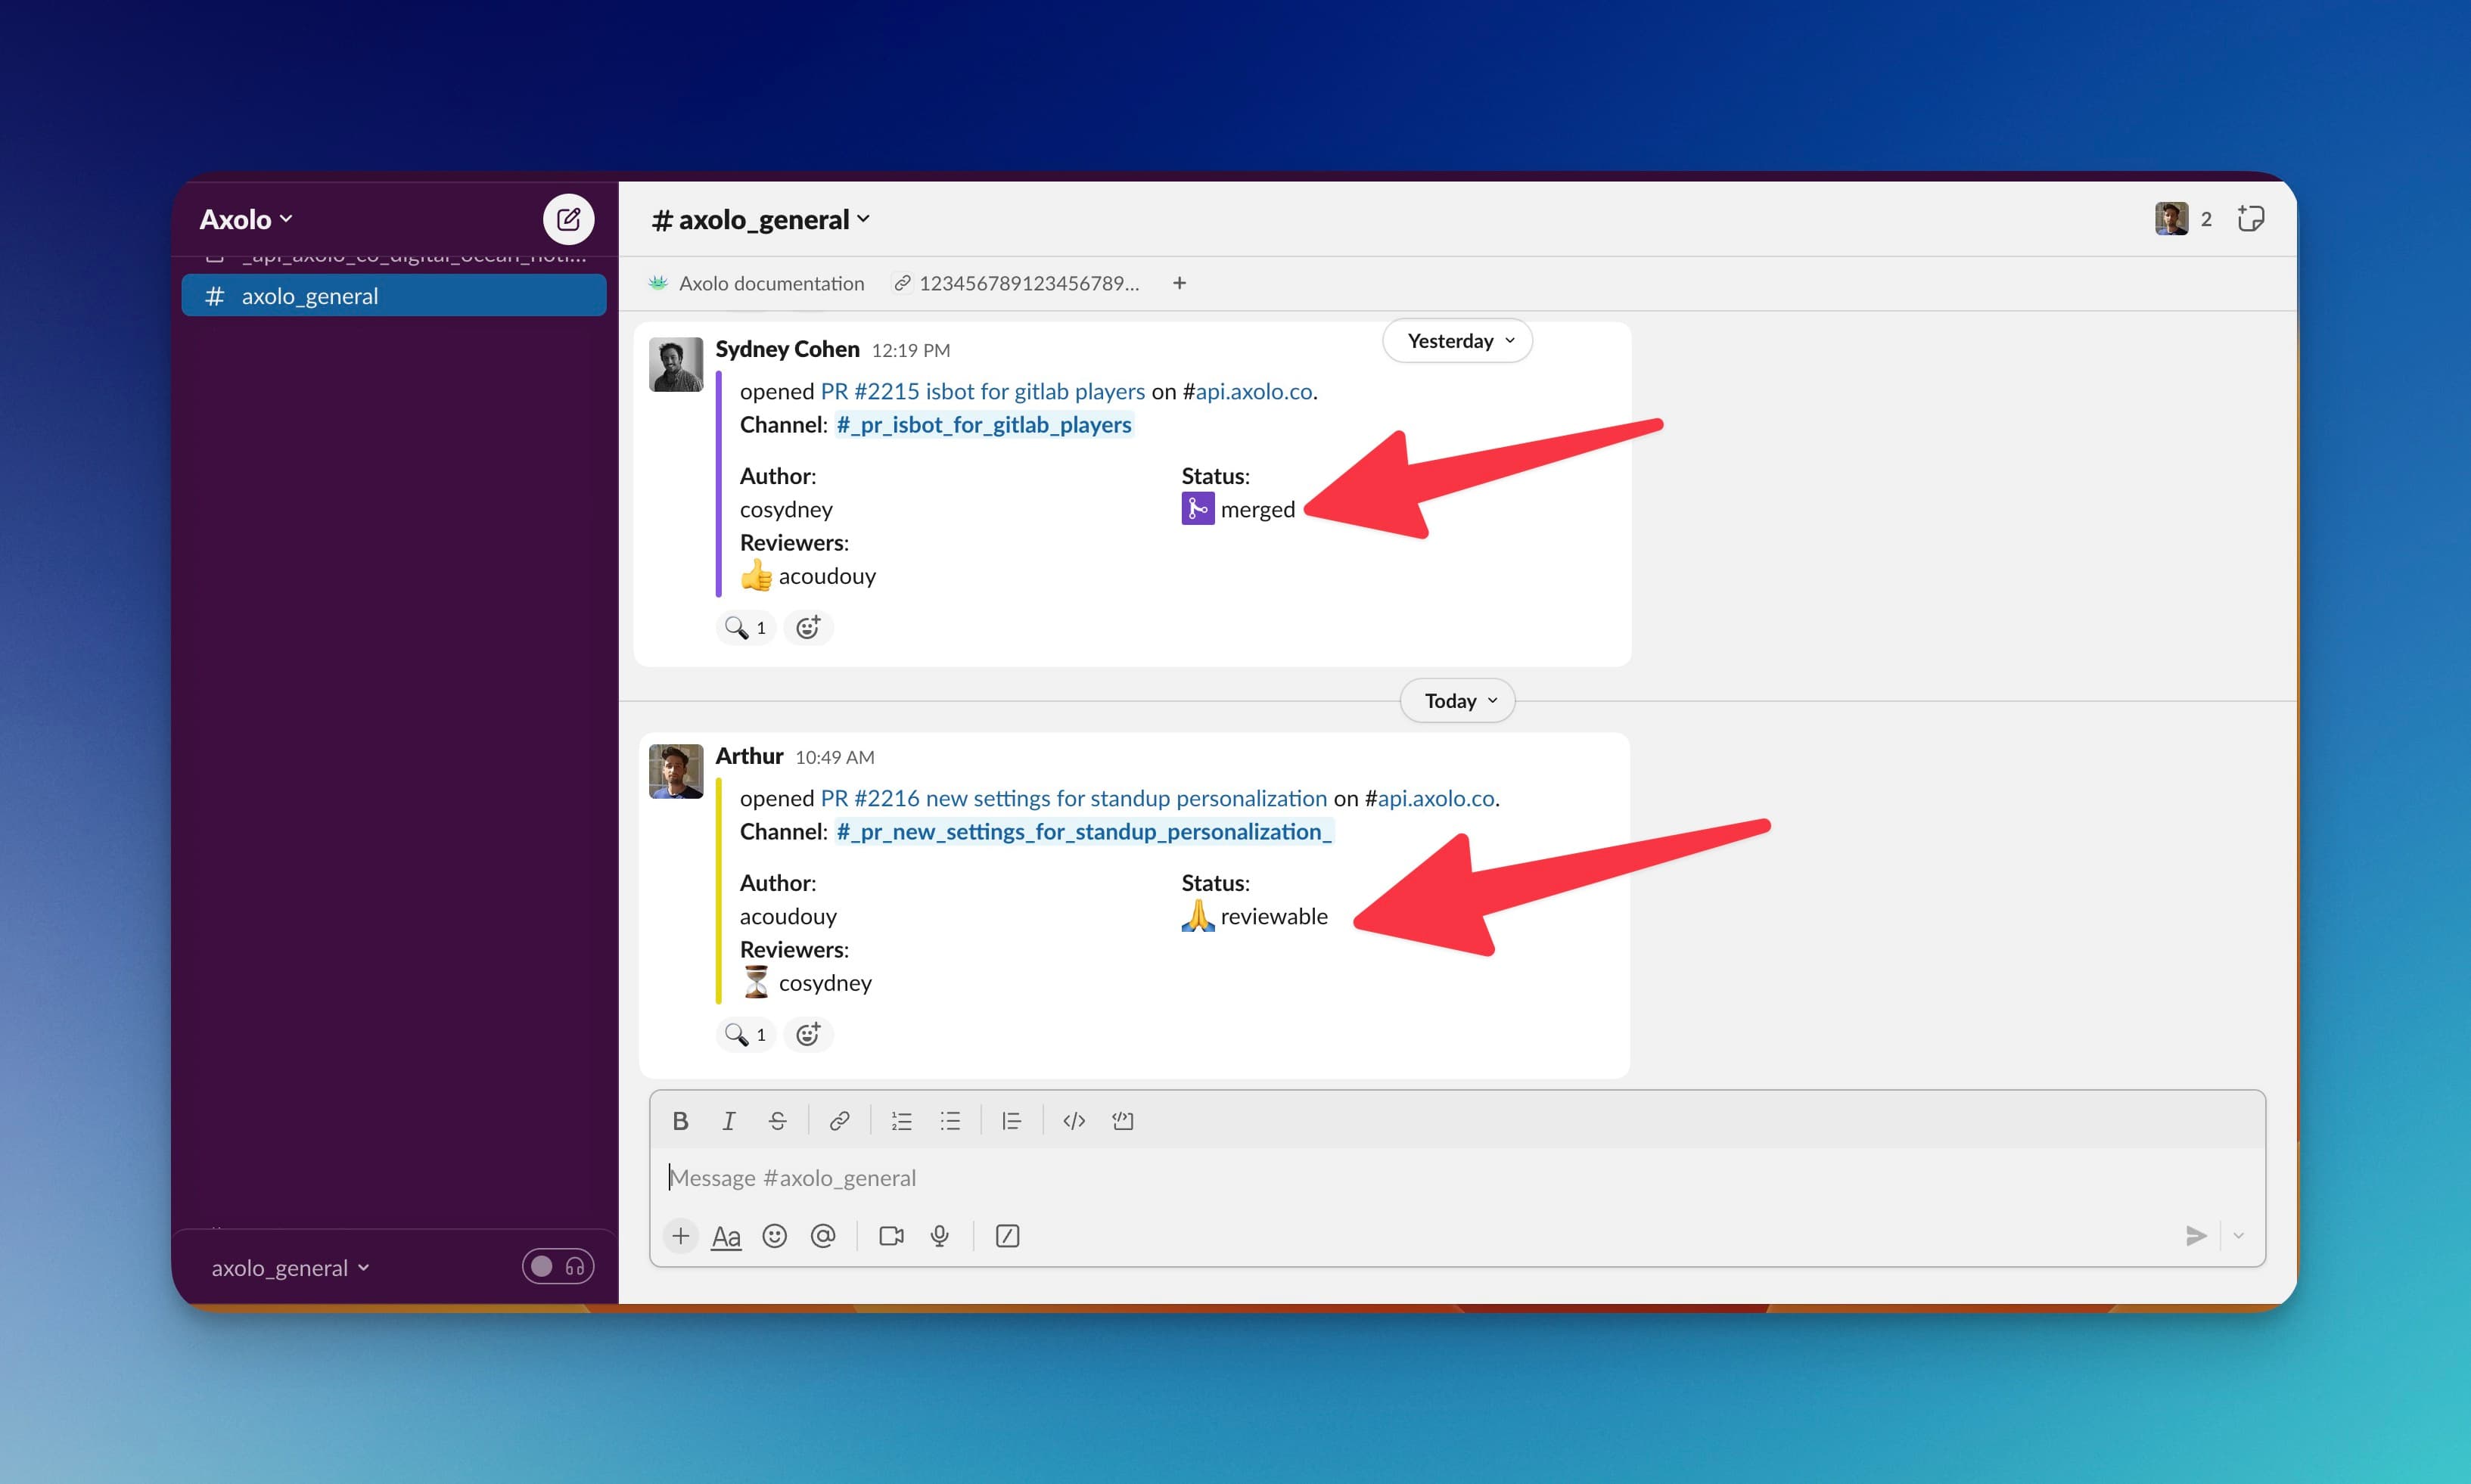Open axolo_general huddle dropdown at sidebar bottom
Viewport: 2471px width, 1484px height.
point(290,1268)
